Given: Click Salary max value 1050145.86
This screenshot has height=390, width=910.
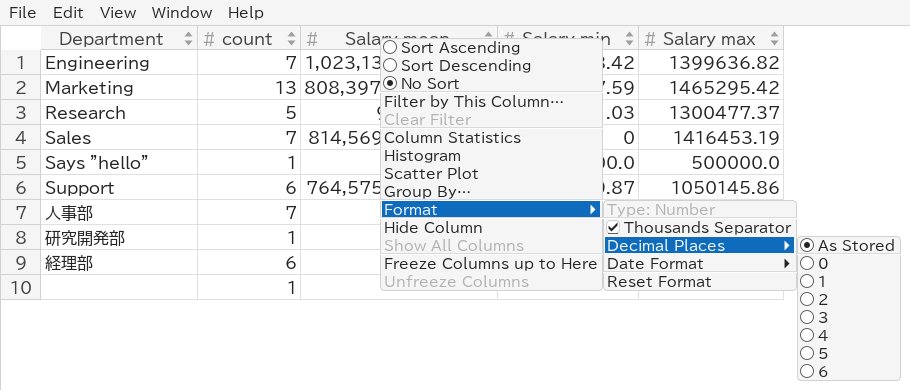Looking at the screenshot, I should point(711,187).
